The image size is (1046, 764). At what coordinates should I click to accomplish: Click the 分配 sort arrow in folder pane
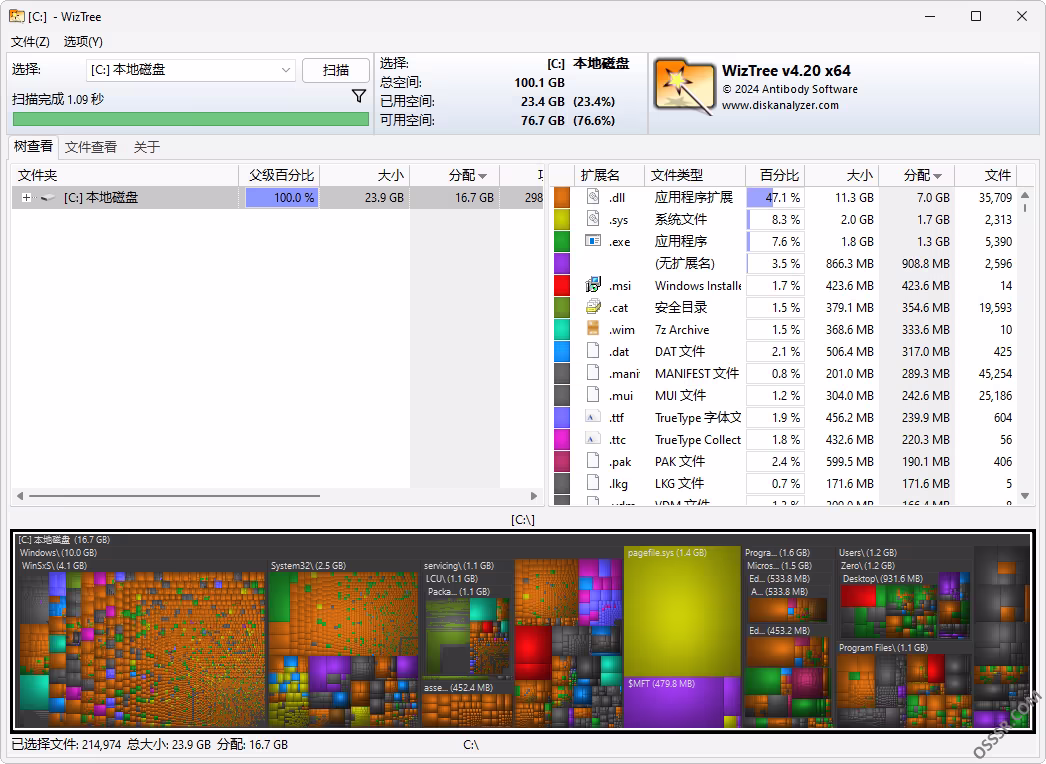(483, 176)
